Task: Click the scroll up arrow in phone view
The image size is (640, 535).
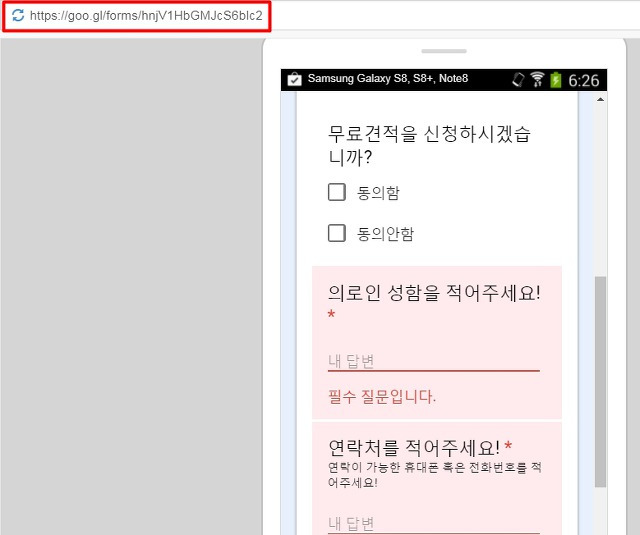Action: coord(600,99)
